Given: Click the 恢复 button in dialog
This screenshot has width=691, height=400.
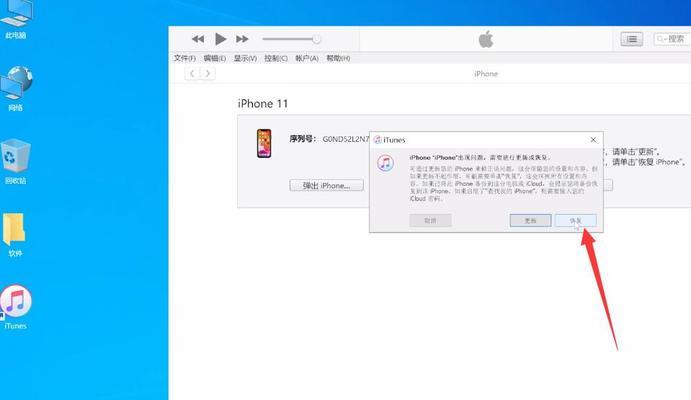Looking at the screenshot, I should click(576, 220).
